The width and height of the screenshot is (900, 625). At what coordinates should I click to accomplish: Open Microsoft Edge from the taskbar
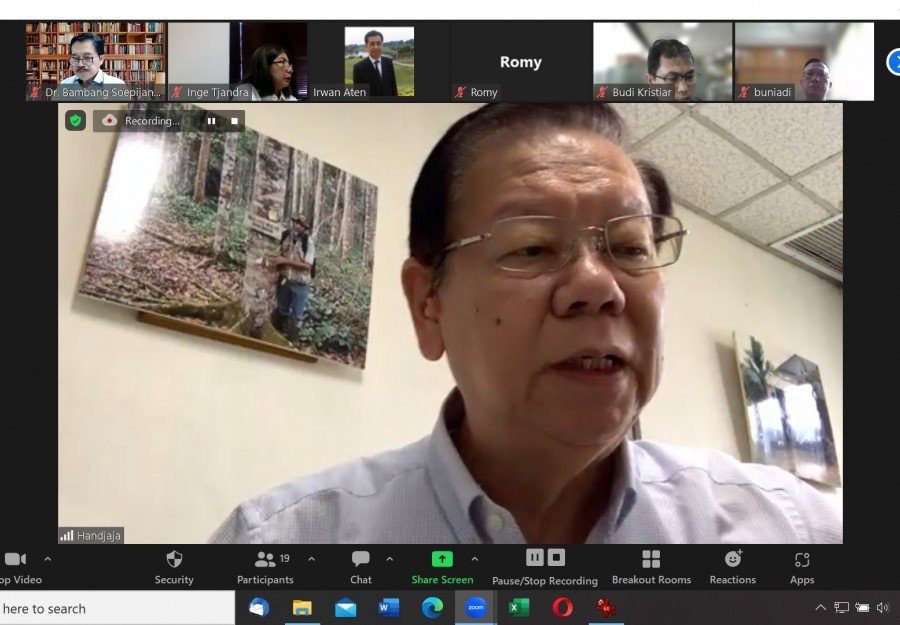[x=432, y=607]
